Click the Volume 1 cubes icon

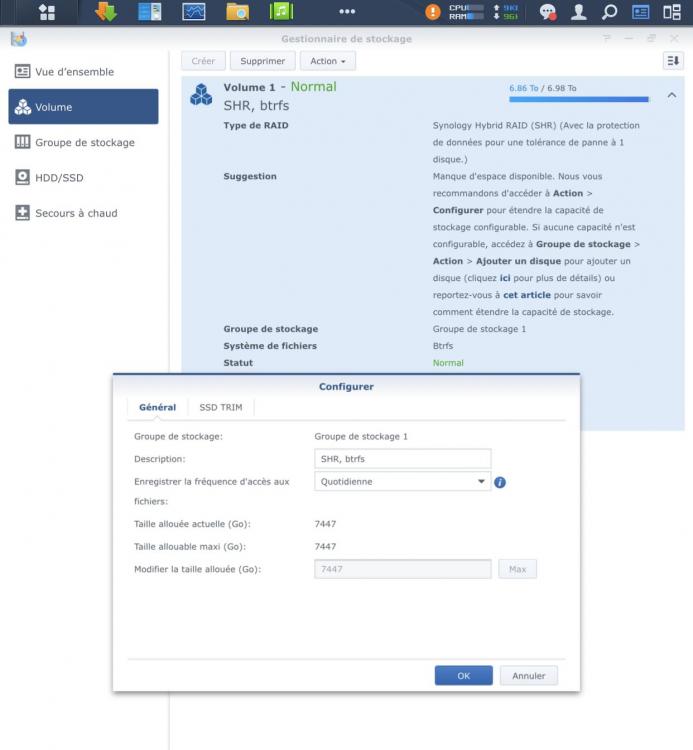201,94
